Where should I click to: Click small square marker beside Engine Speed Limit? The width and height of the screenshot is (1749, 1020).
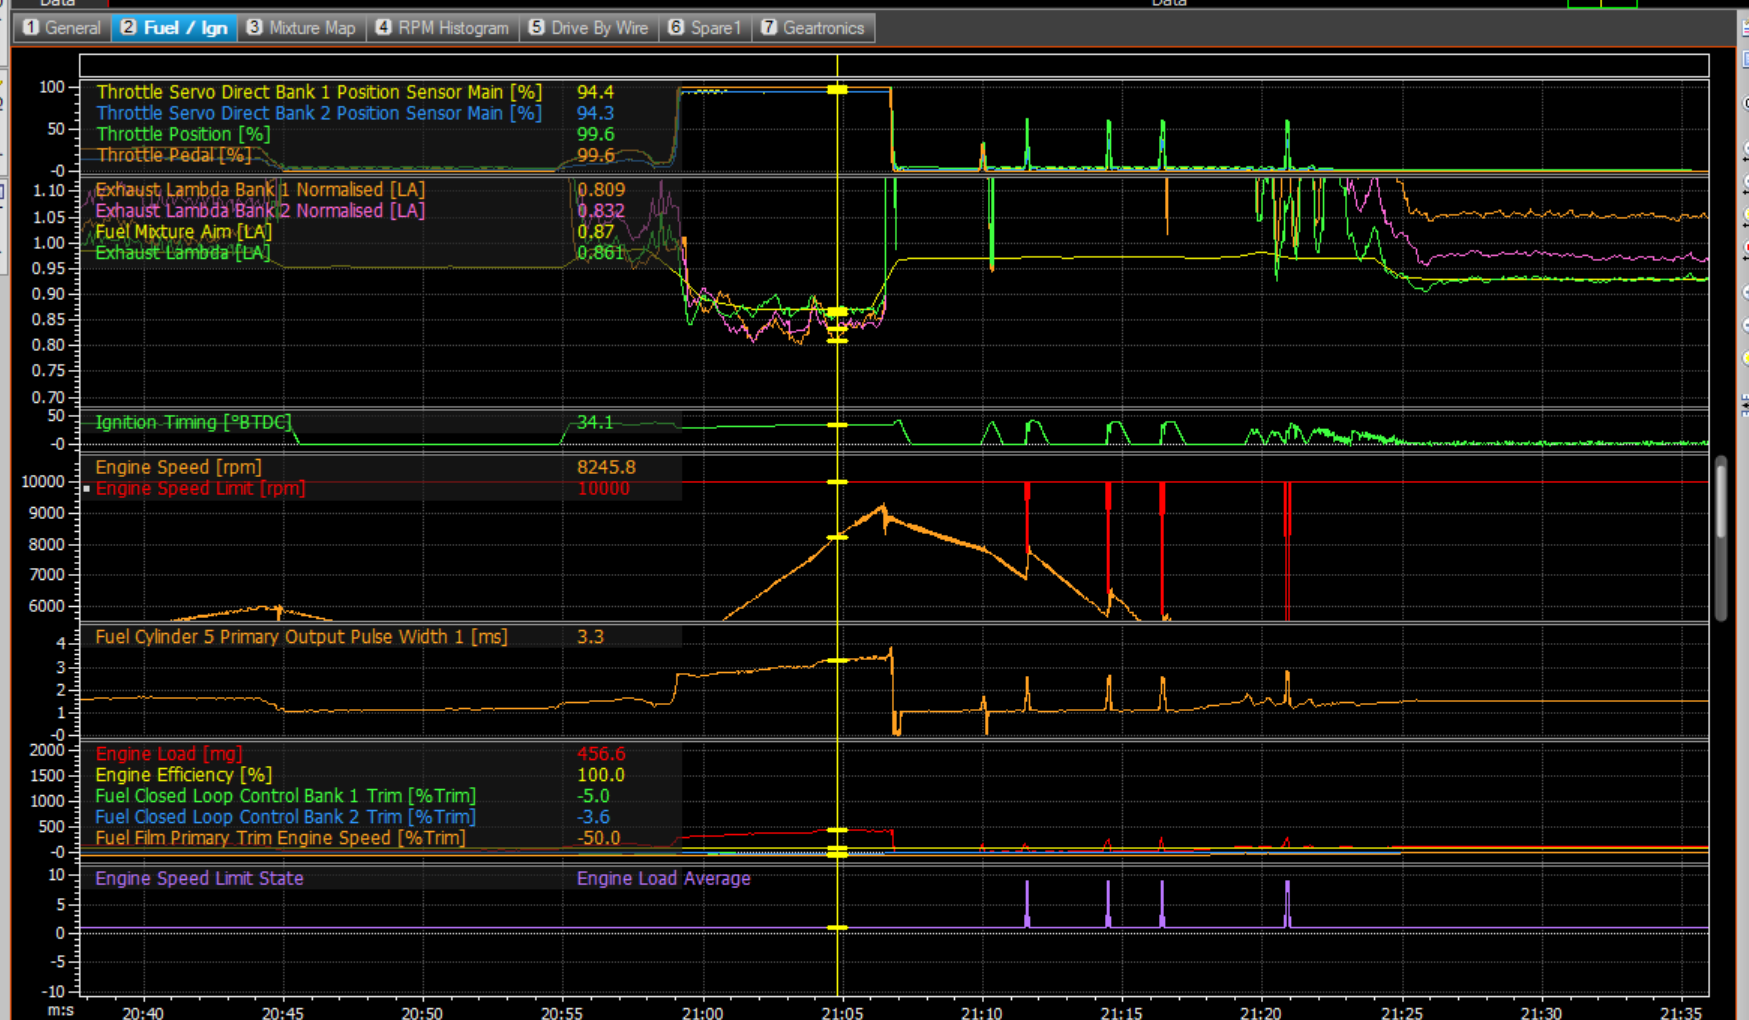[x=87, y=489]
